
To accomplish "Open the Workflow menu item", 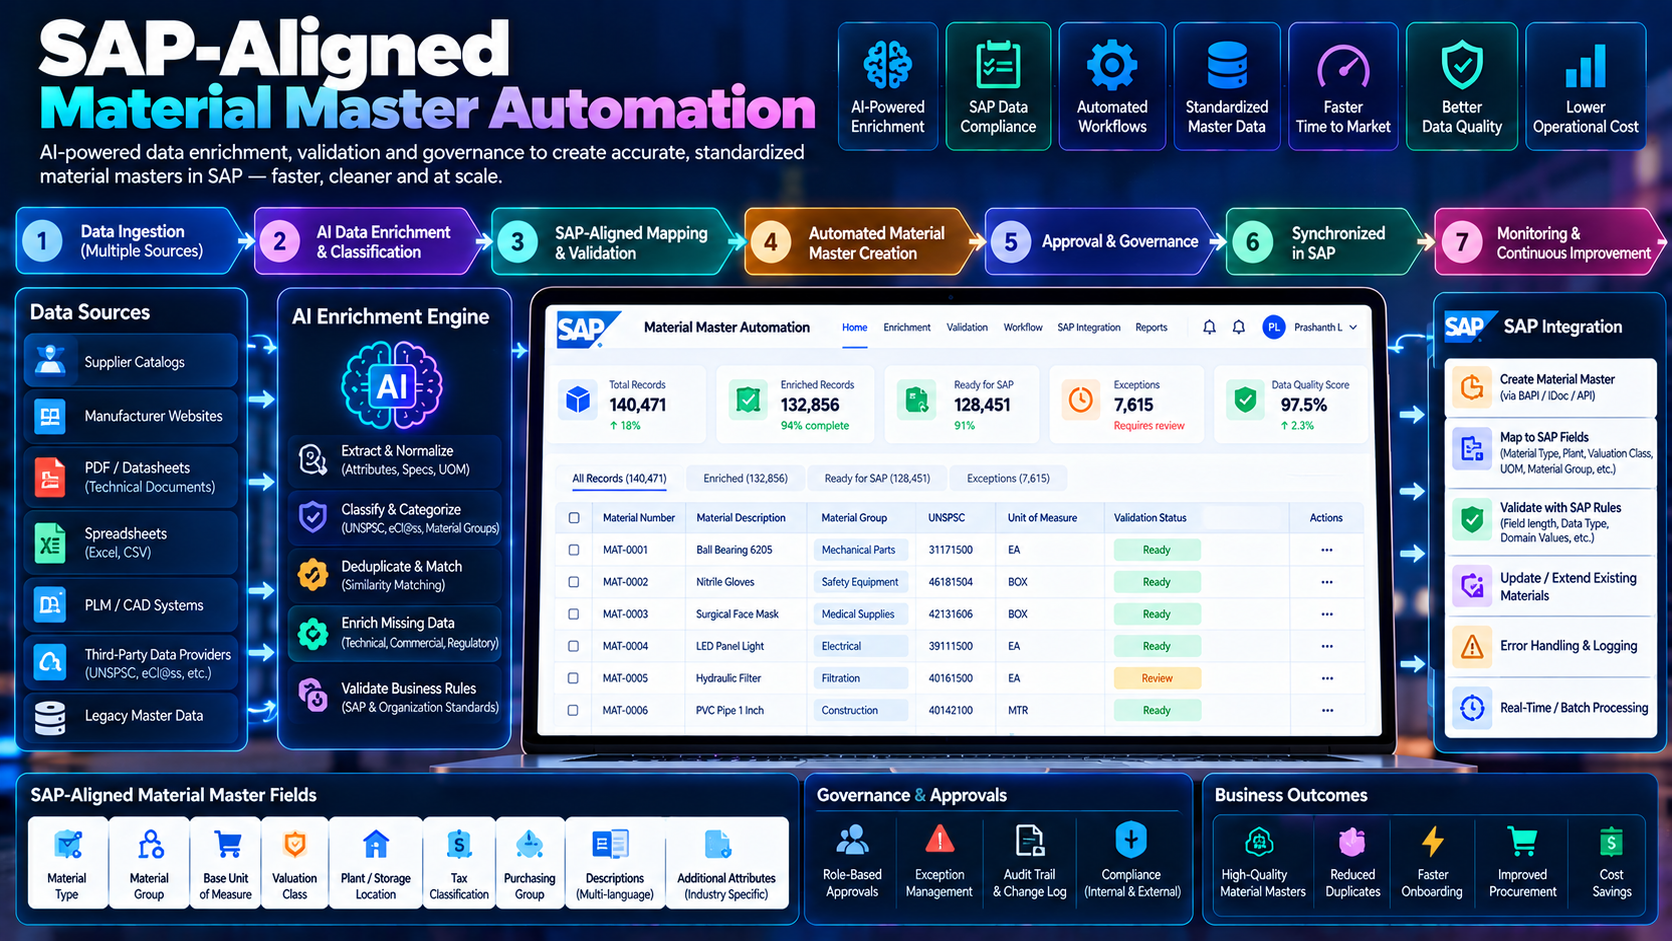I will coord(1023,327).
